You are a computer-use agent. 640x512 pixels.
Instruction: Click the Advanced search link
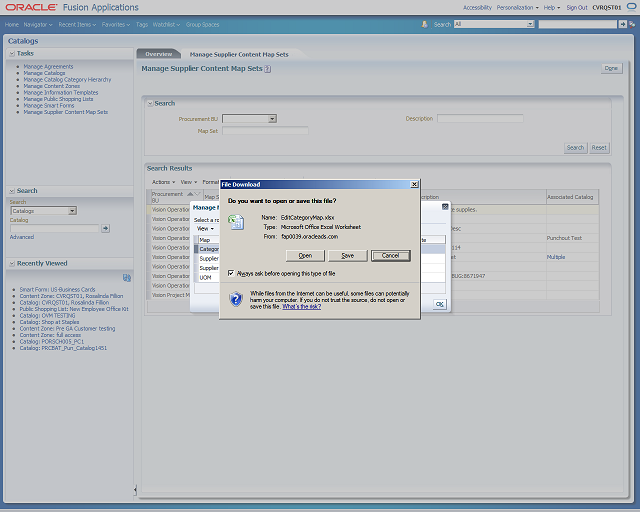point(22,237)
